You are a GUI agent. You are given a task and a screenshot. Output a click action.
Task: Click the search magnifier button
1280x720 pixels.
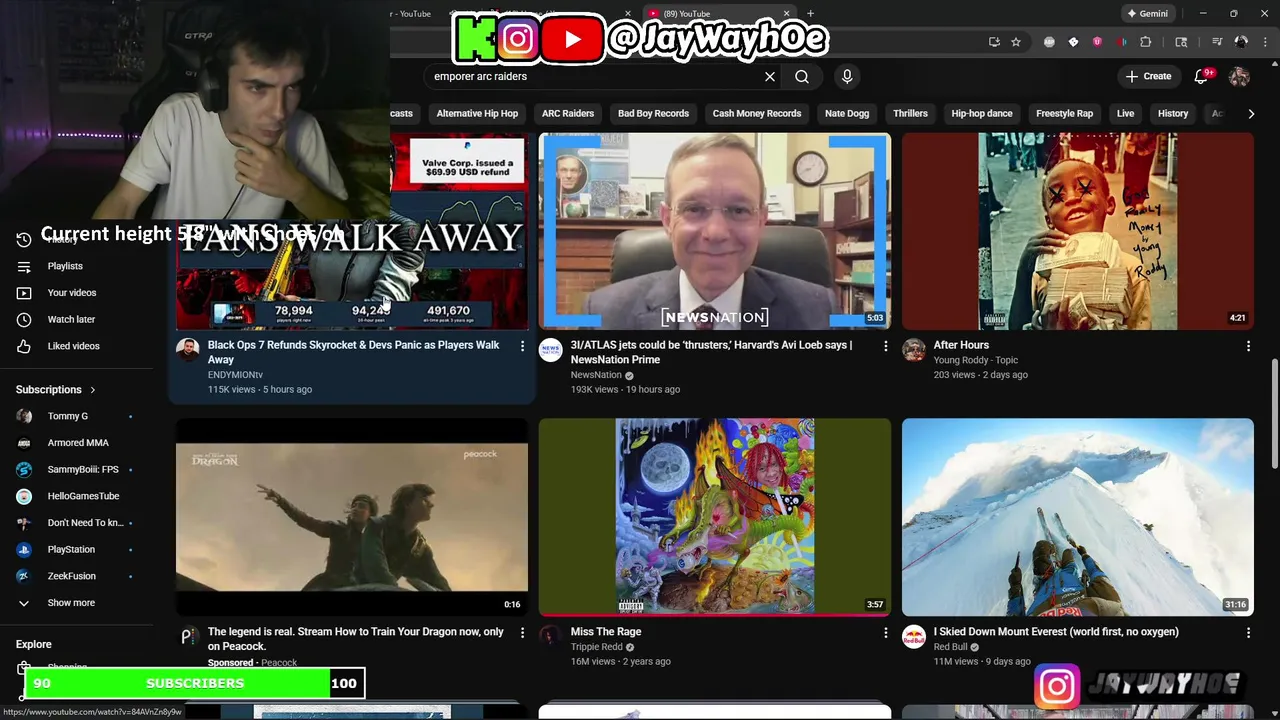click(x=802, y=77)
